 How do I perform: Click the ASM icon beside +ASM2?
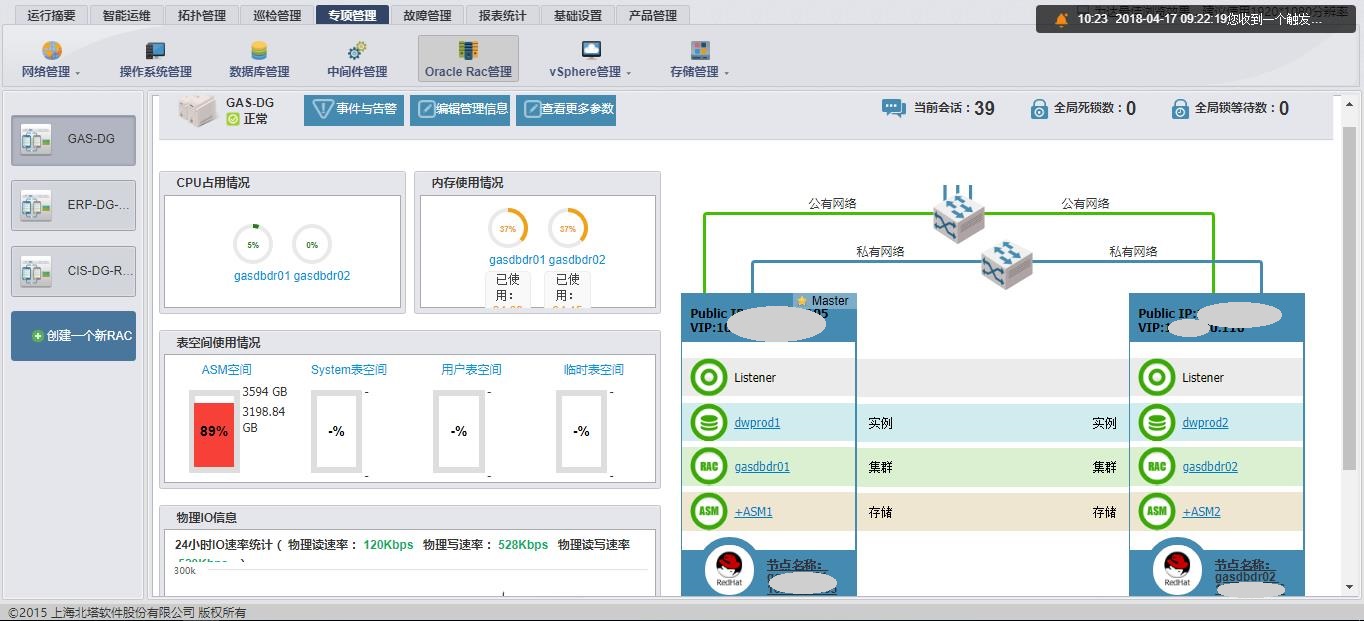[x=1157, y=511]
